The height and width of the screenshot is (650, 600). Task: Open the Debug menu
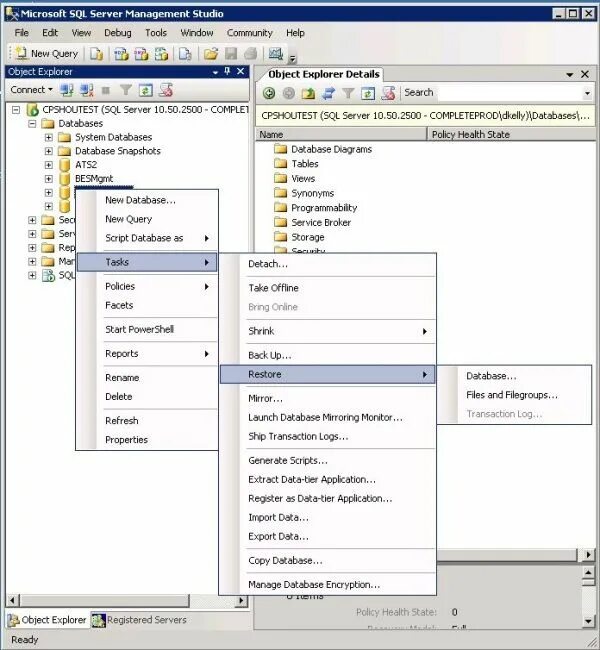118,33
